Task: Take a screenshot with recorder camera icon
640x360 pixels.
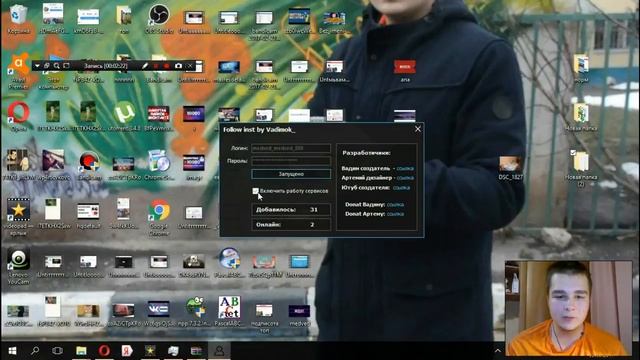Action: (x=178, y=66)
